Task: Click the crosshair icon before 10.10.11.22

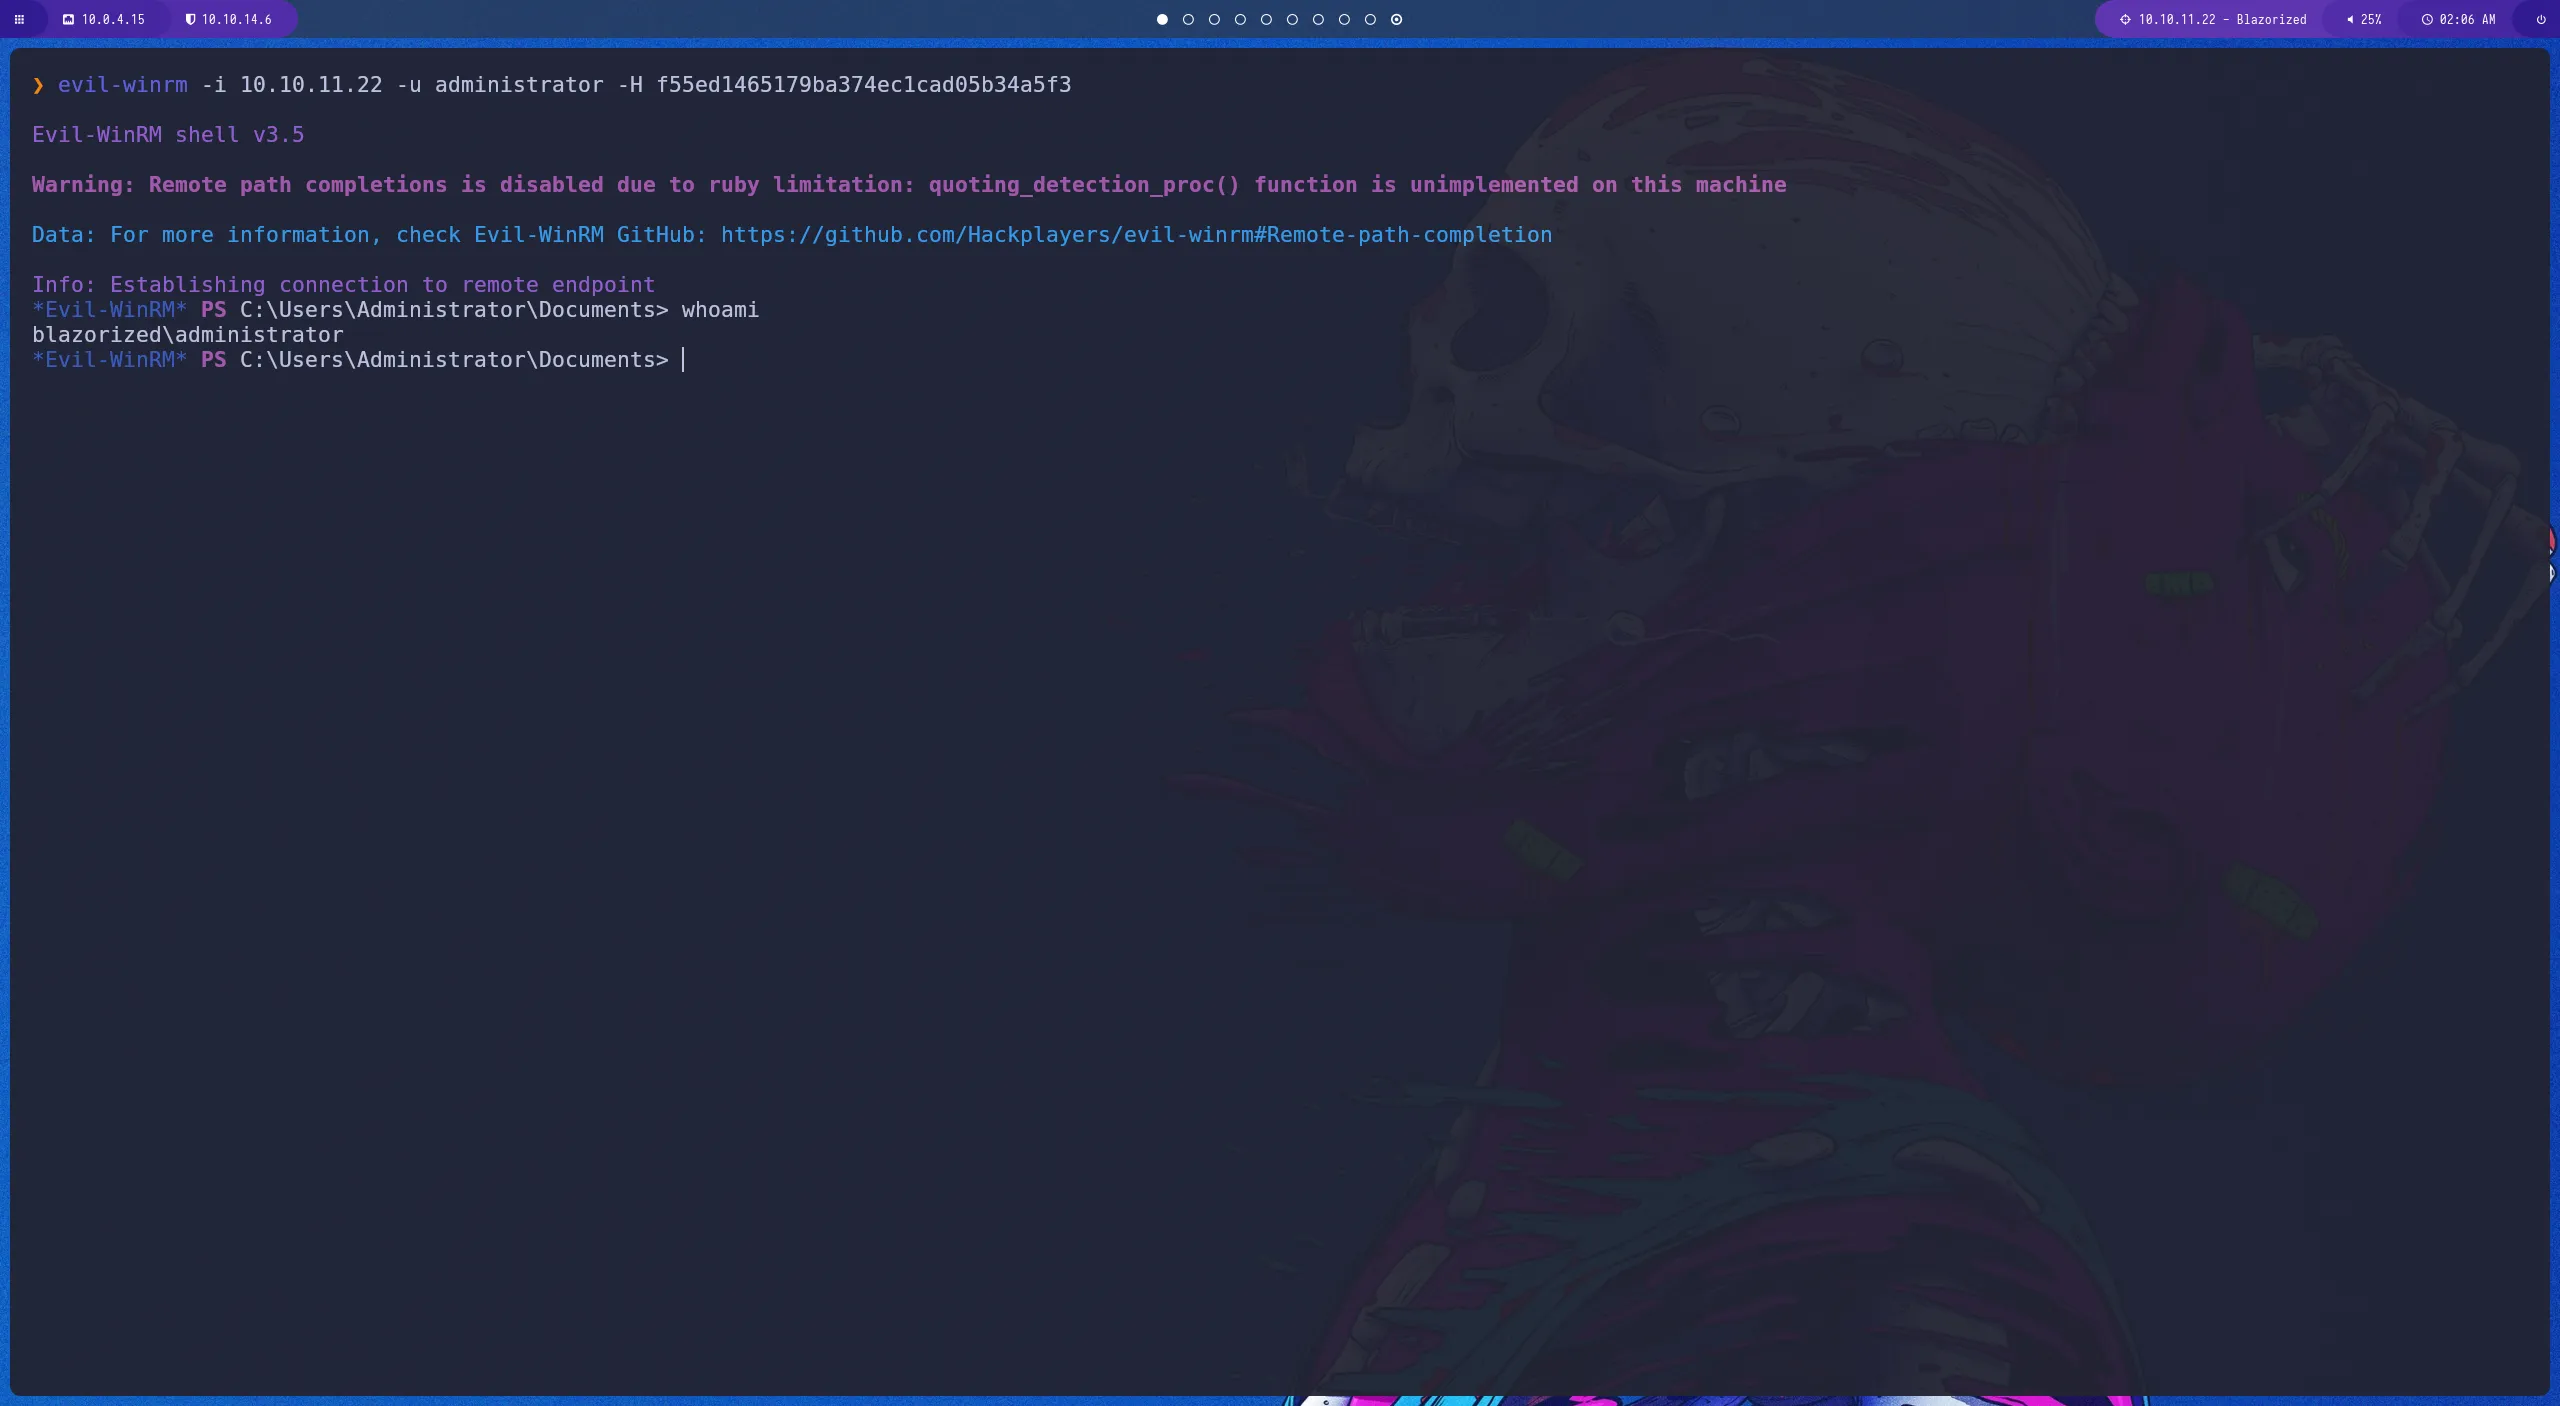Action: point(2124,19)
